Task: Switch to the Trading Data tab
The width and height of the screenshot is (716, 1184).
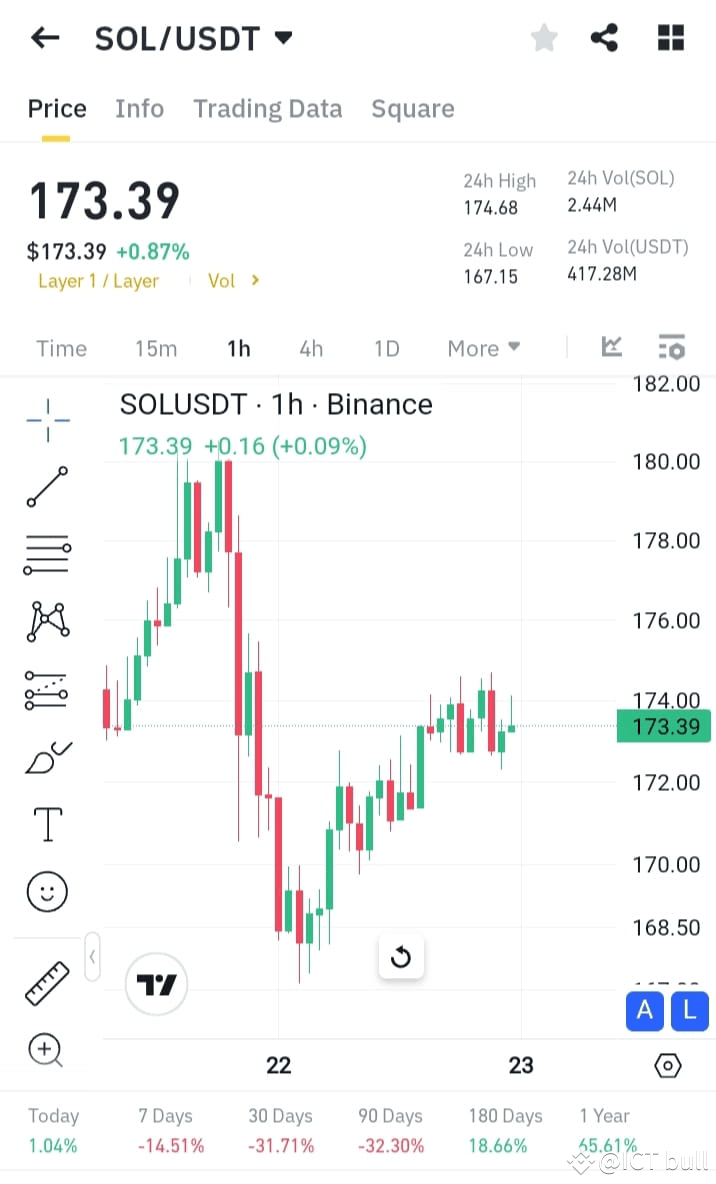Action: tap(268, 108)
